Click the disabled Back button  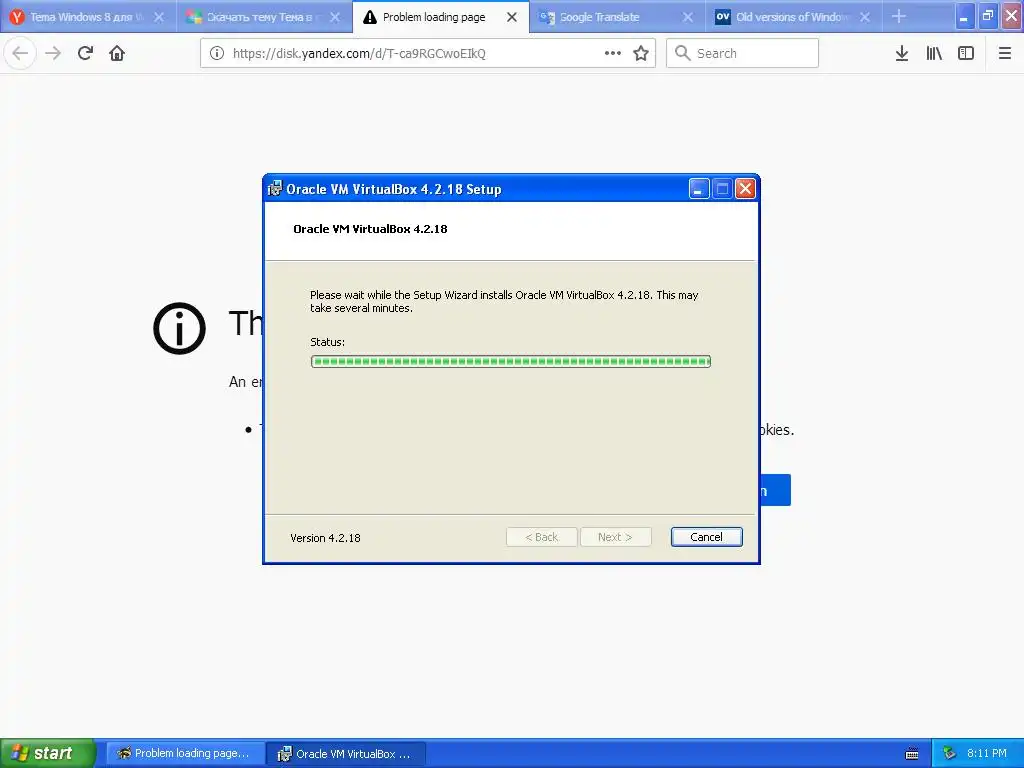coord(541,537)
